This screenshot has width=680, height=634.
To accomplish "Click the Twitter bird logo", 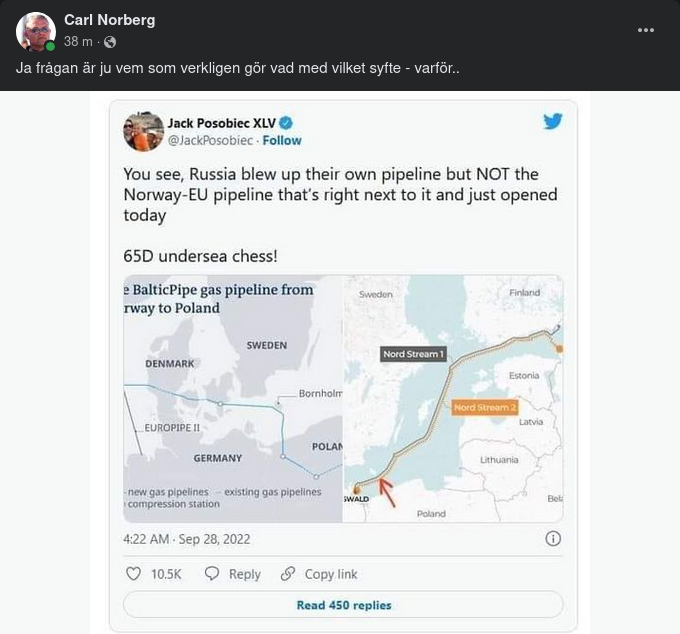I will click(x=552, y=122).
